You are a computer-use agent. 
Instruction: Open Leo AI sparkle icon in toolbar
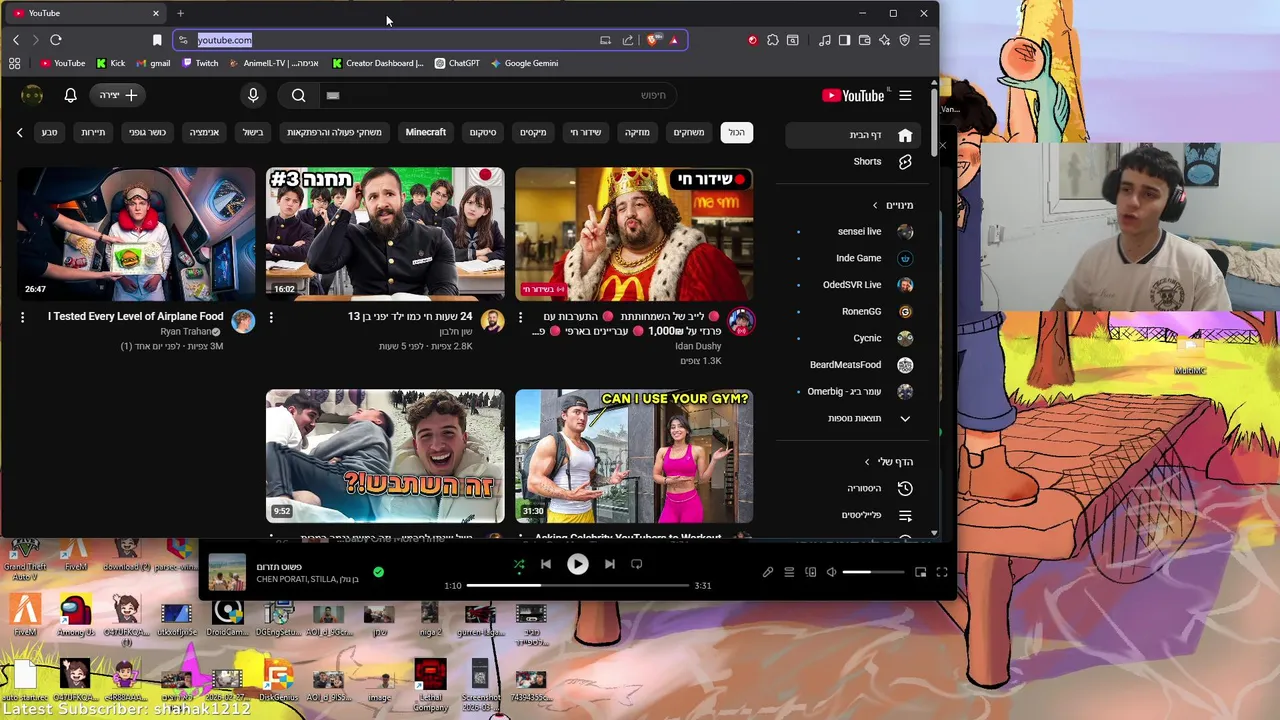[x=885, y=40]
